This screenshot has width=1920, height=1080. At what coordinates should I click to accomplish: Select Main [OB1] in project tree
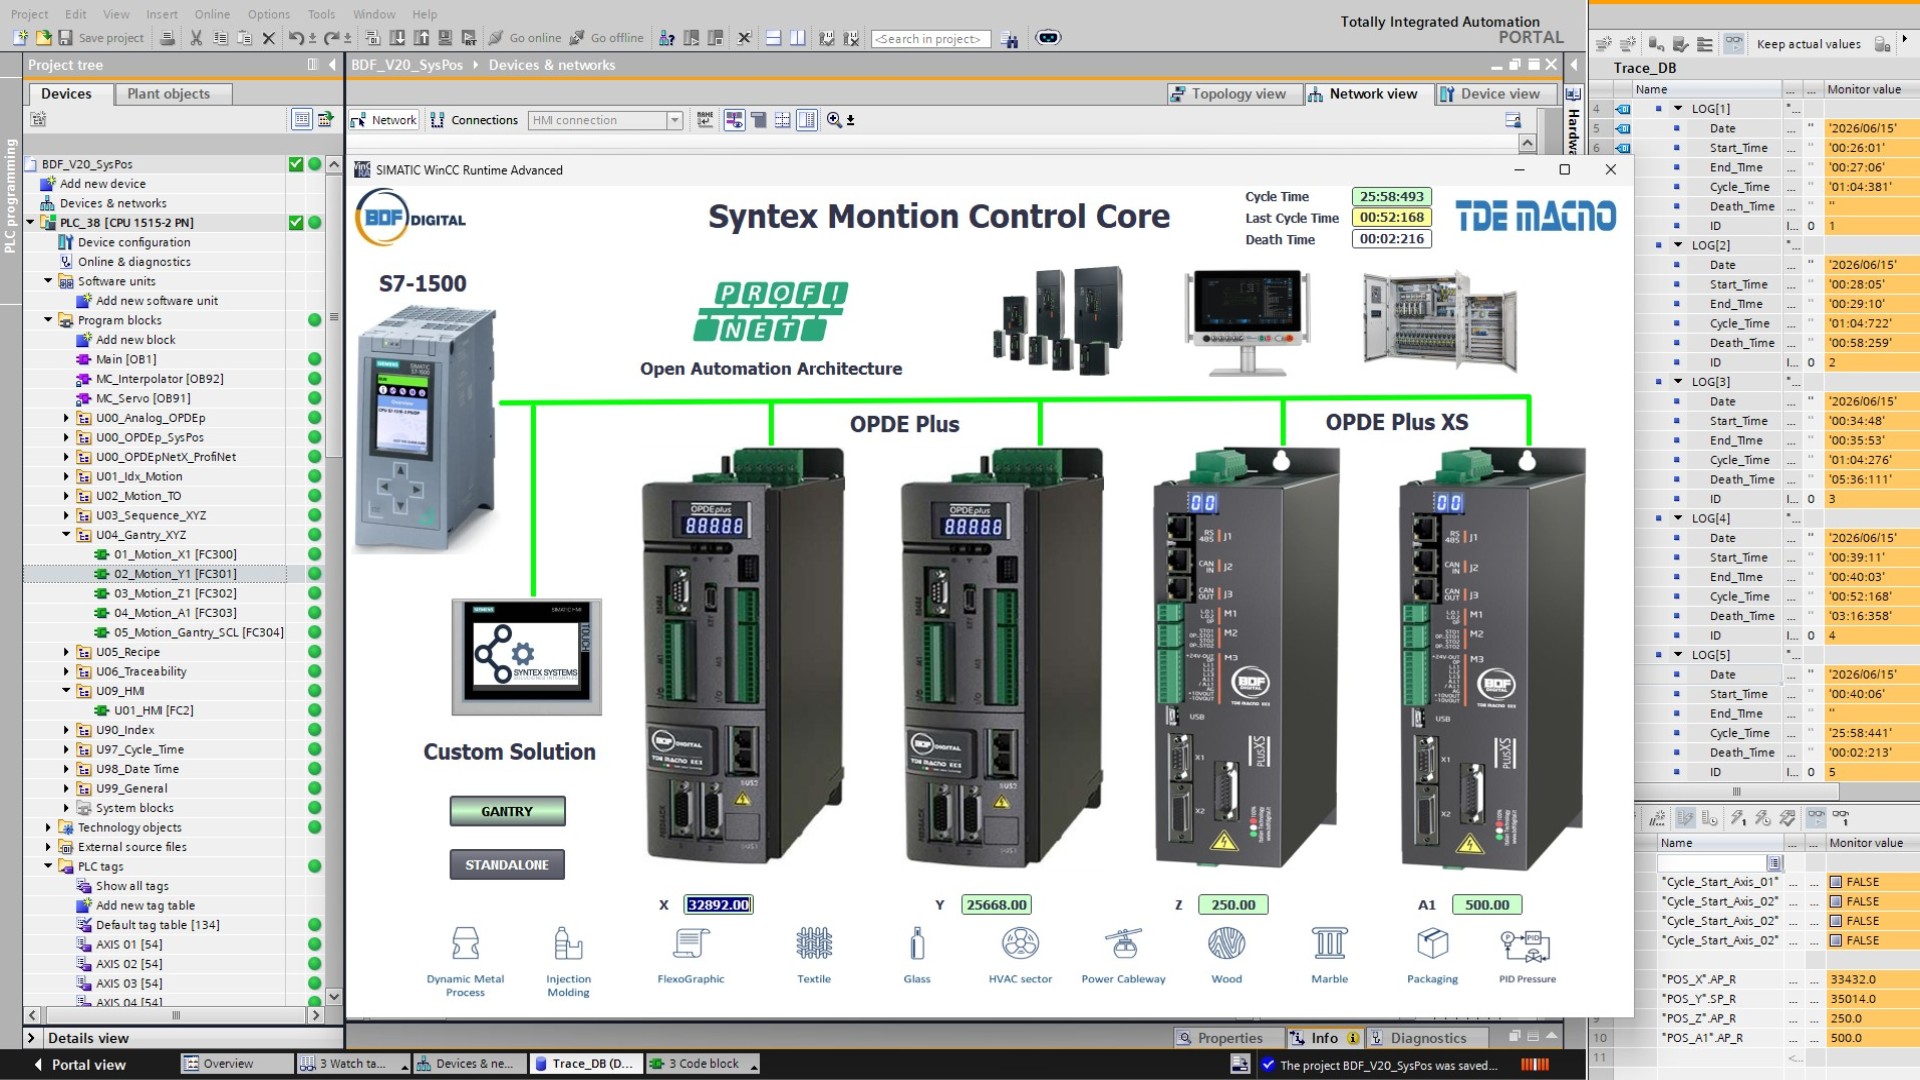point(126,360)
